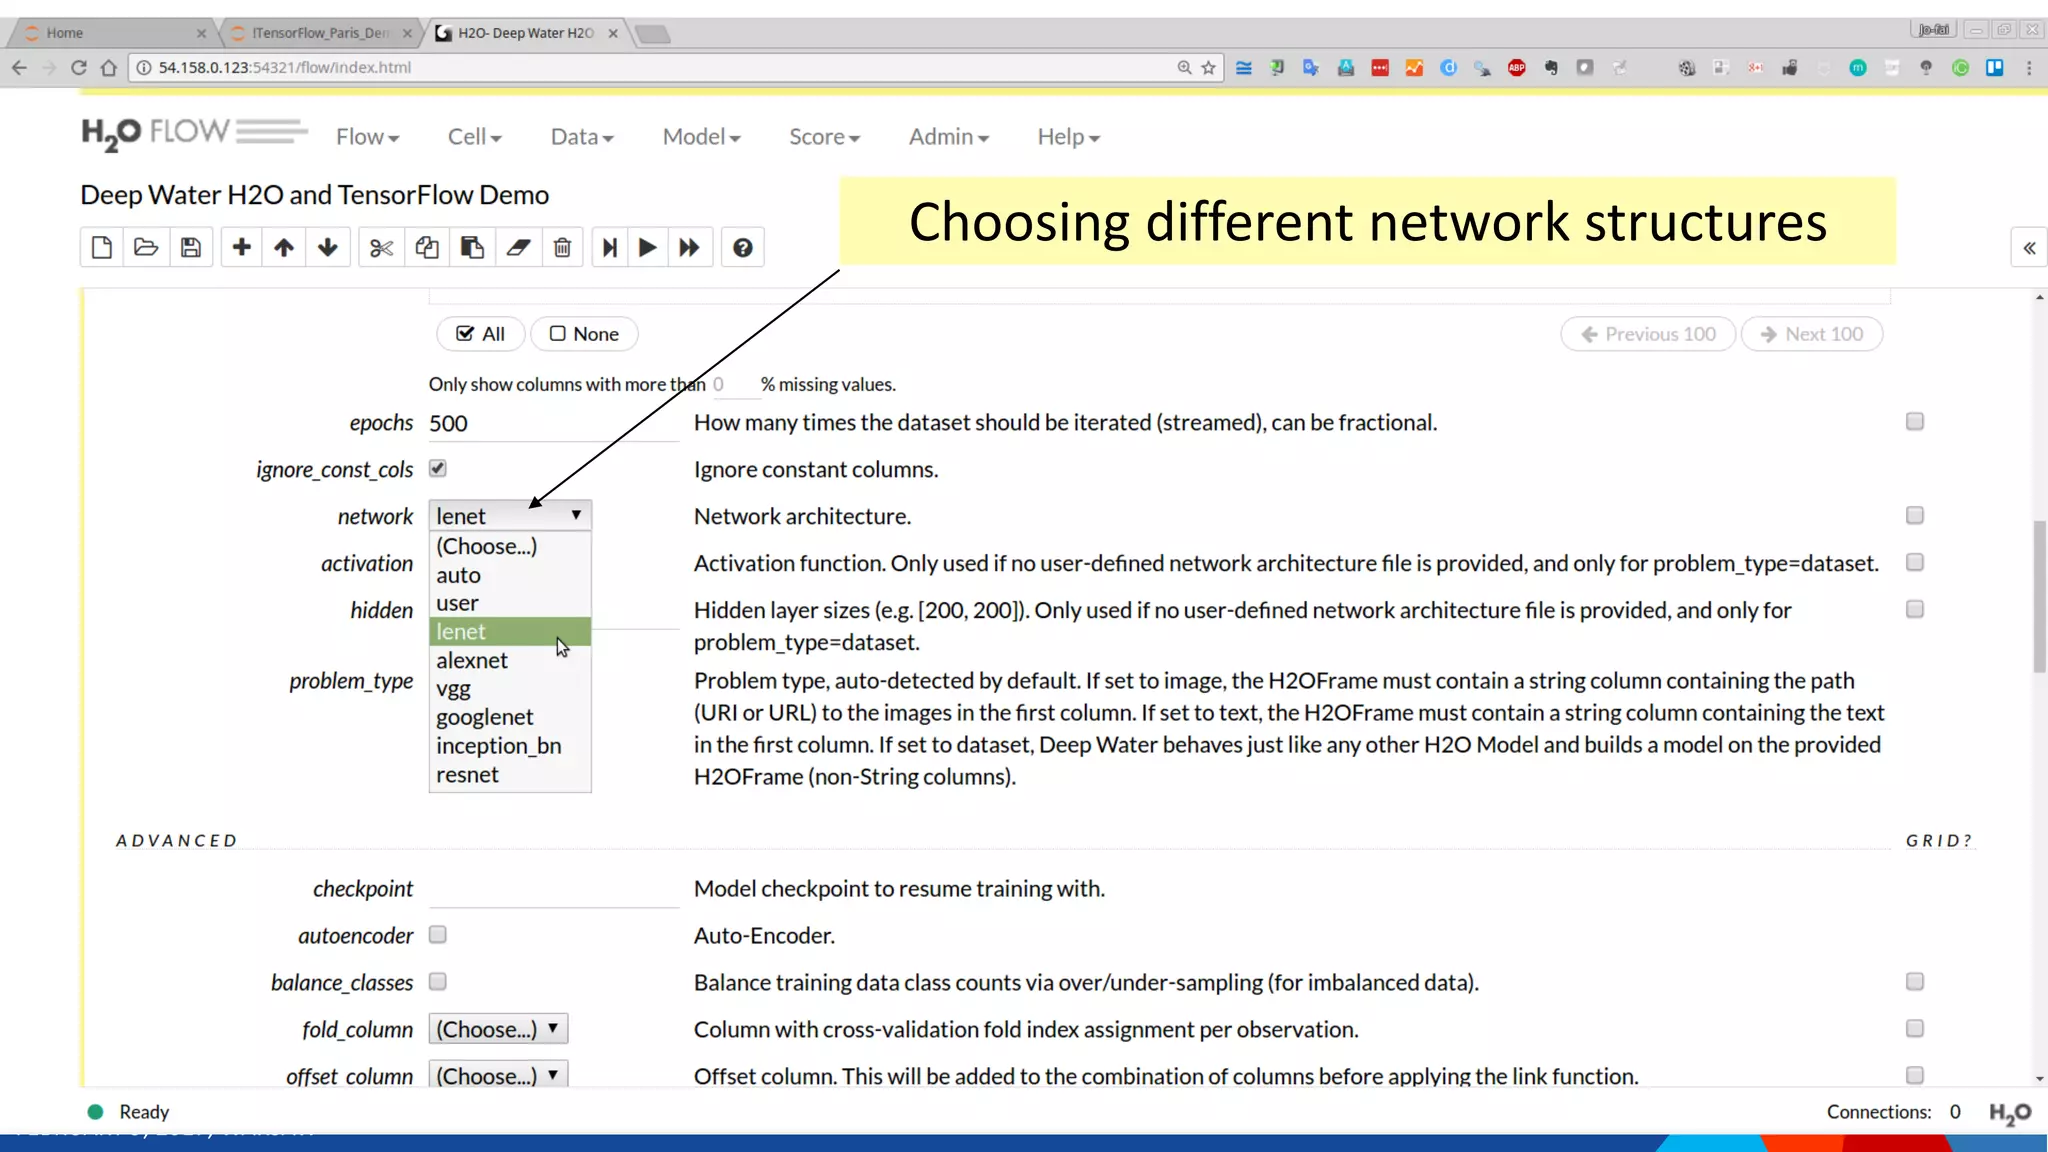Choose resnet from the network list
This screenshot has height=1152, width=2048.
click(510, 775)
